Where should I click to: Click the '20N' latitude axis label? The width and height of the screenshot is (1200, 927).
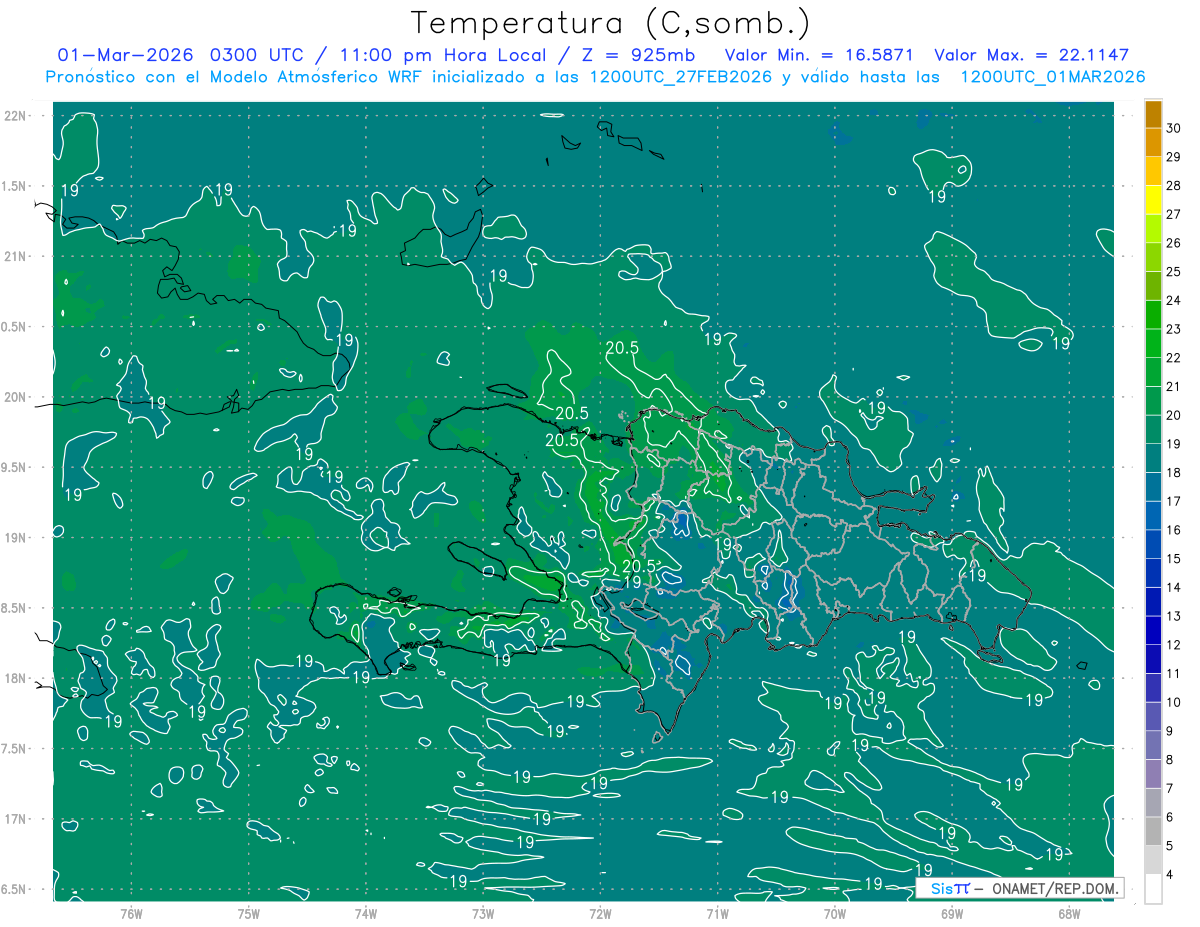pos(17,397)
